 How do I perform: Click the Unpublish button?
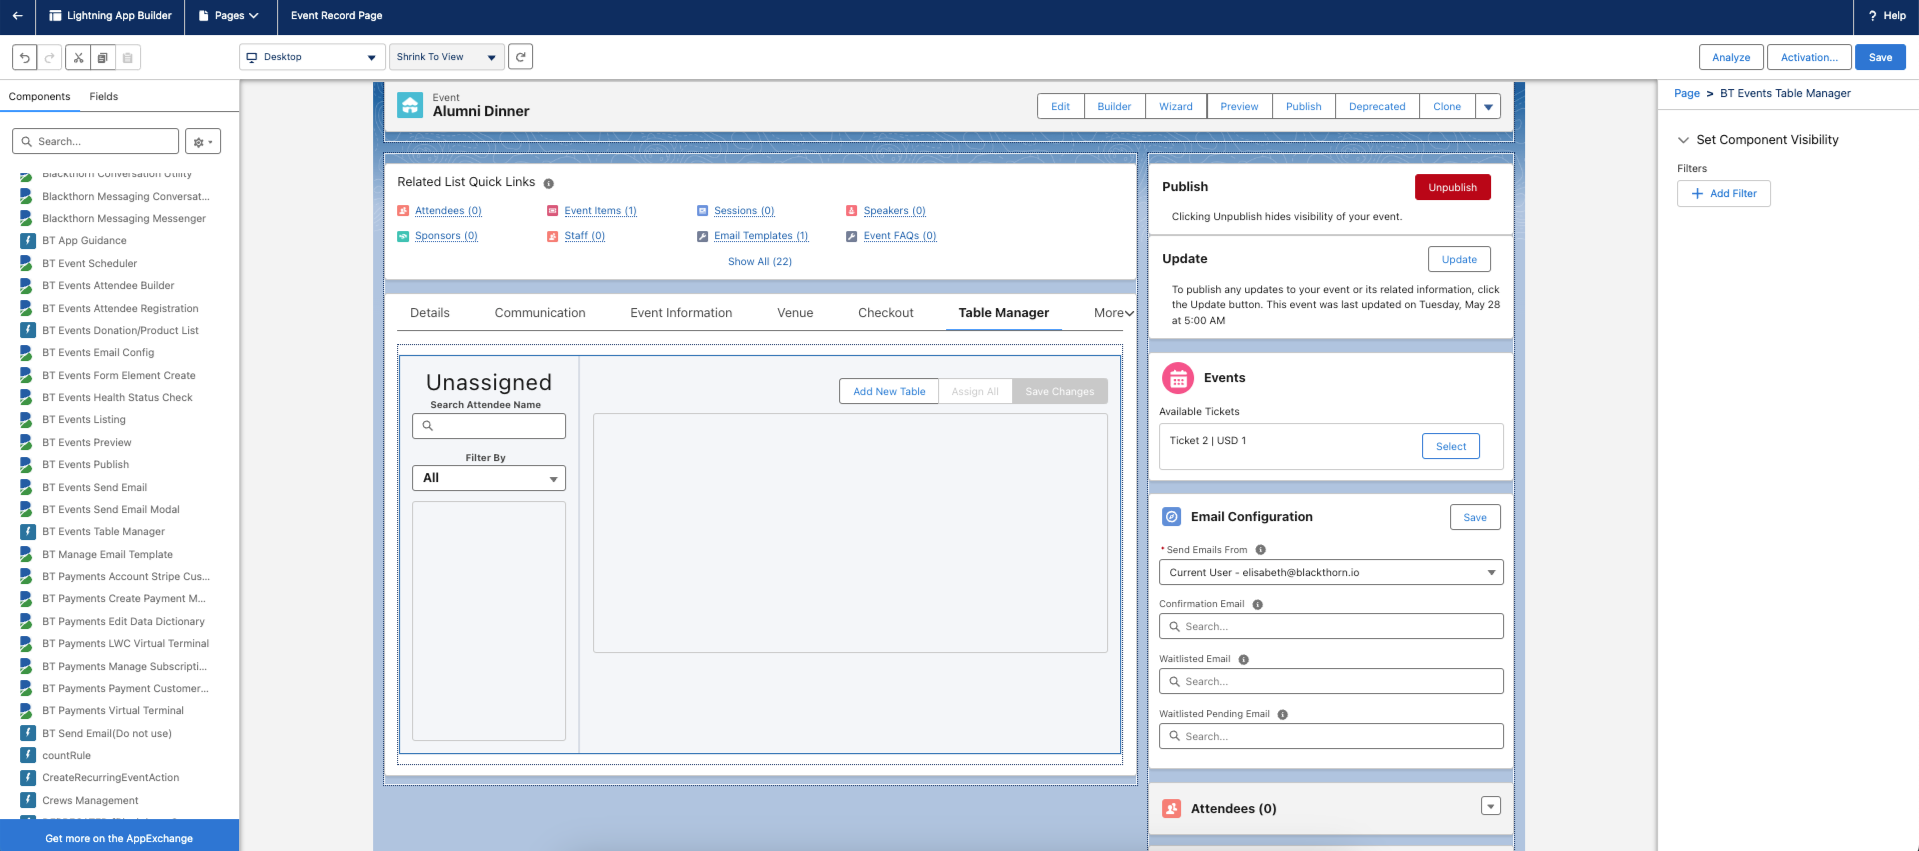click(1452, 187)
